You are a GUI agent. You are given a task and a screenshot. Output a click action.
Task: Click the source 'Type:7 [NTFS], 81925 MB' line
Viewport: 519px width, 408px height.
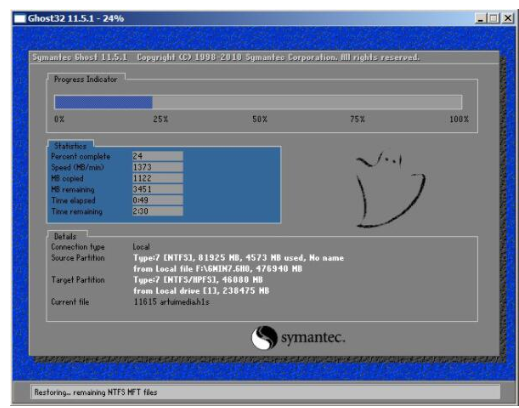coord(238,258)
